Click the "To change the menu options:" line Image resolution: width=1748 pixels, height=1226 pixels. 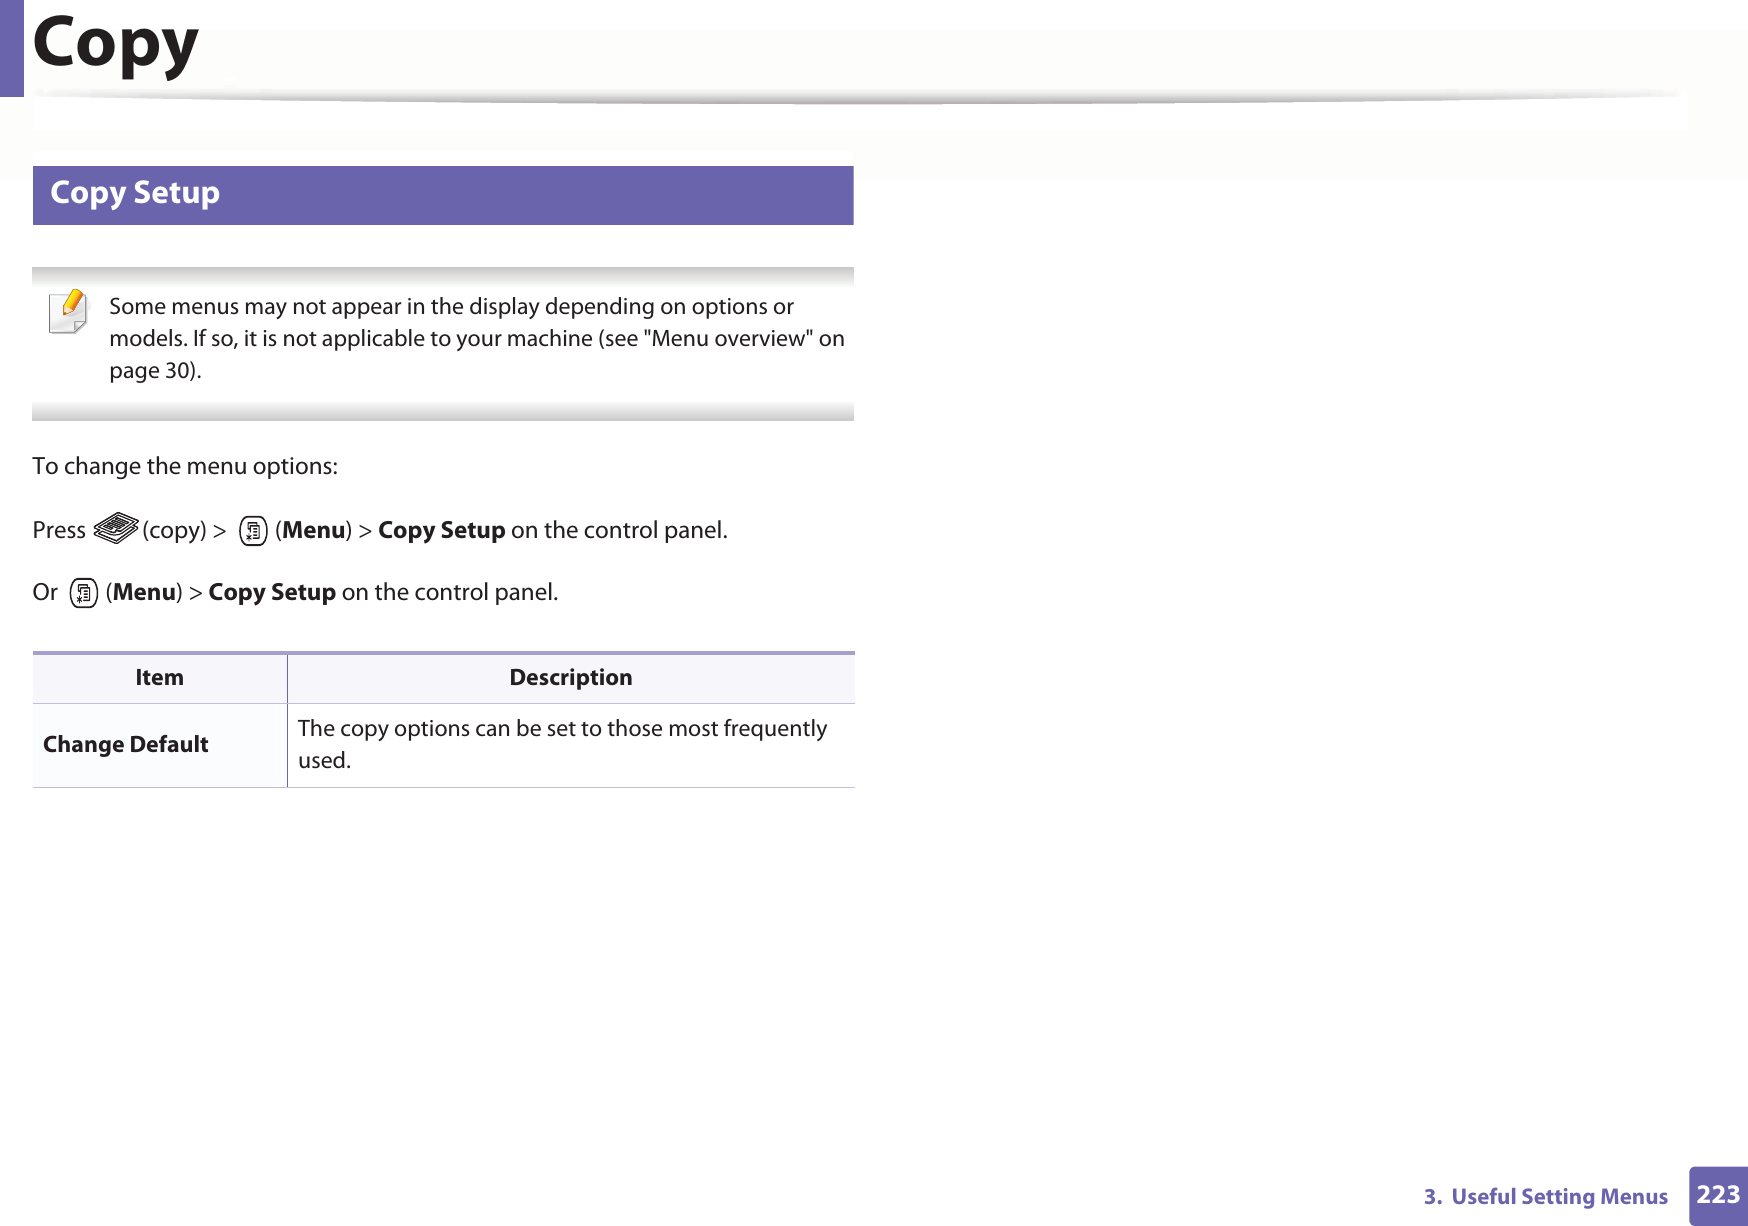pos(185,467)
